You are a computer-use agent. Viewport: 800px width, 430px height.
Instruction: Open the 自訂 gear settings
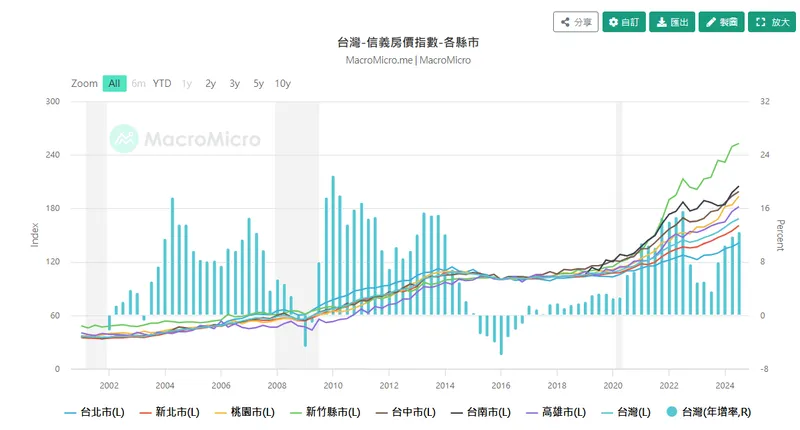pos(623,21)
